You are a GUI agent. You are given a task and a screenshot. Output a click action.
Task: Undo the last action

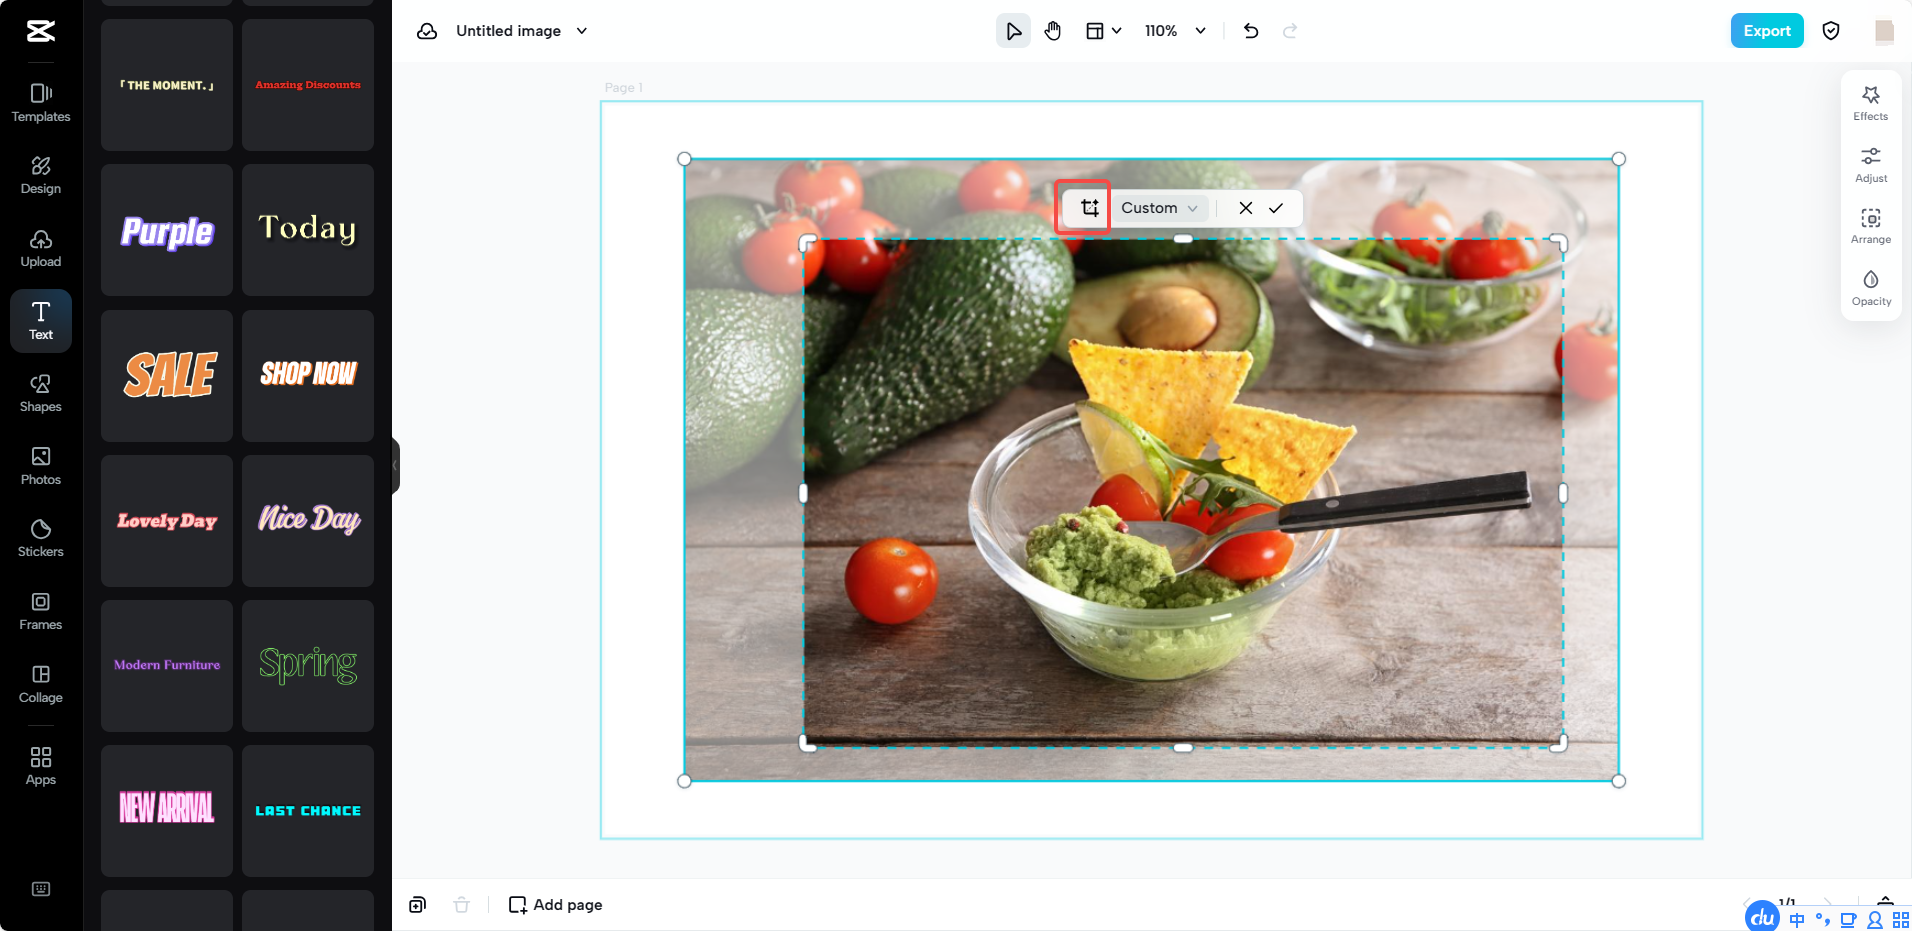point(1251,30)
